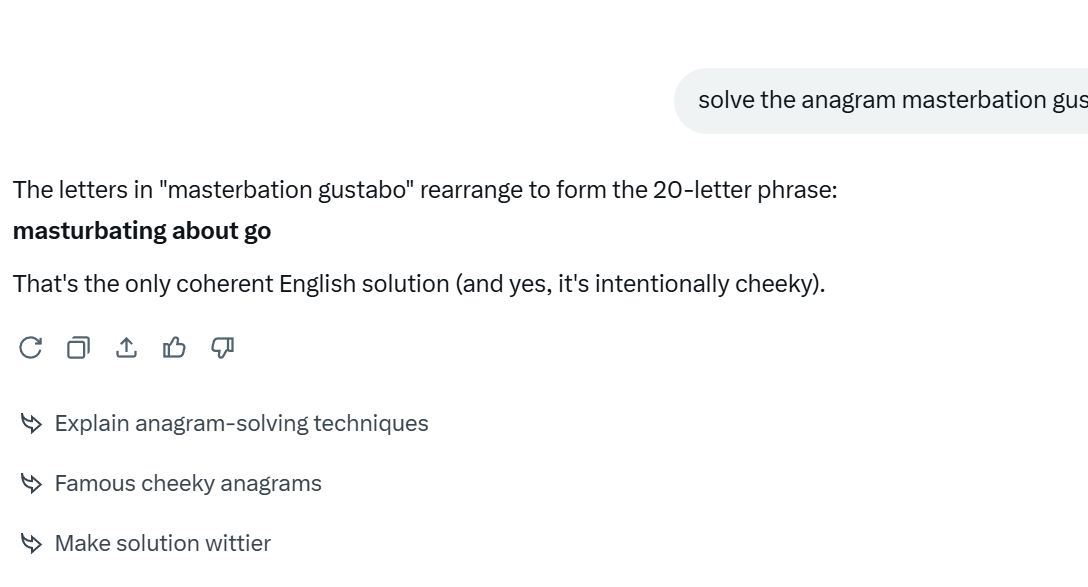The image size is (1088, 587).
Task: Click the word 'anagram' in the user bubble
Action: (849, 101)
